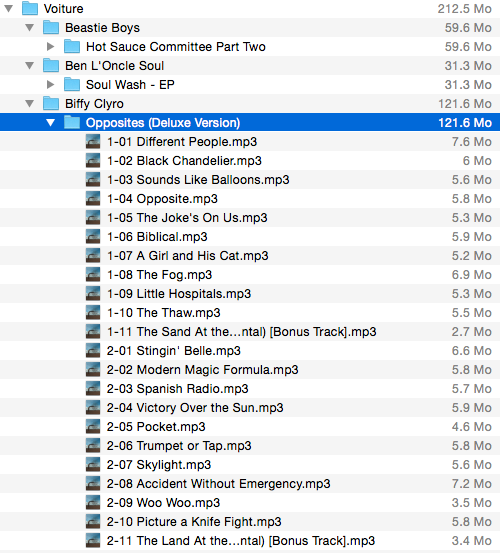Select file name 2-10 Picture a Knife Fight.mp3

click(194, 522)
